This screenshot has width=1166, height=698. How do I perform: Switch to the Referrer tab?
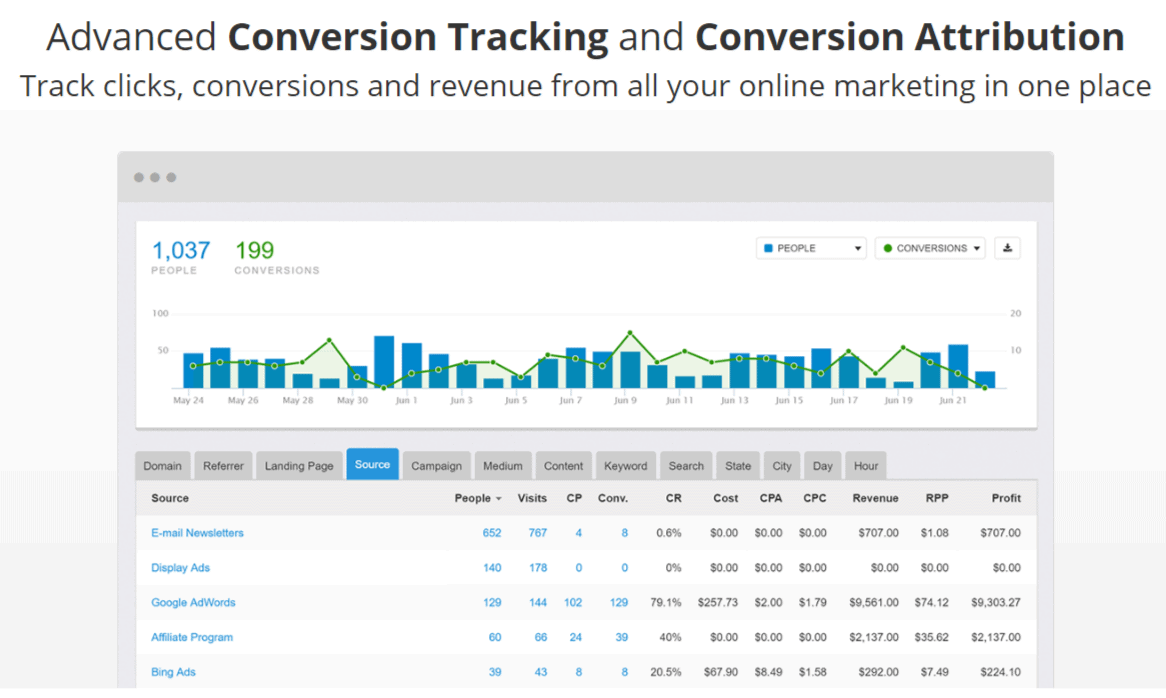tap(223, 466)
